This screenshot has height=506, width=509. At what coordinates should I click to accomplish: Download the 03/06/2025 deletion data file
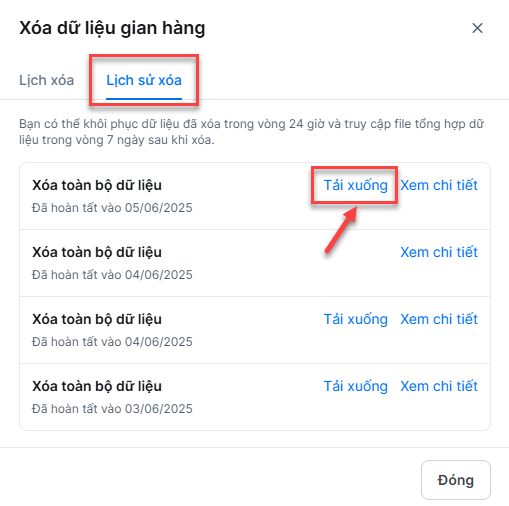point(356,386)
